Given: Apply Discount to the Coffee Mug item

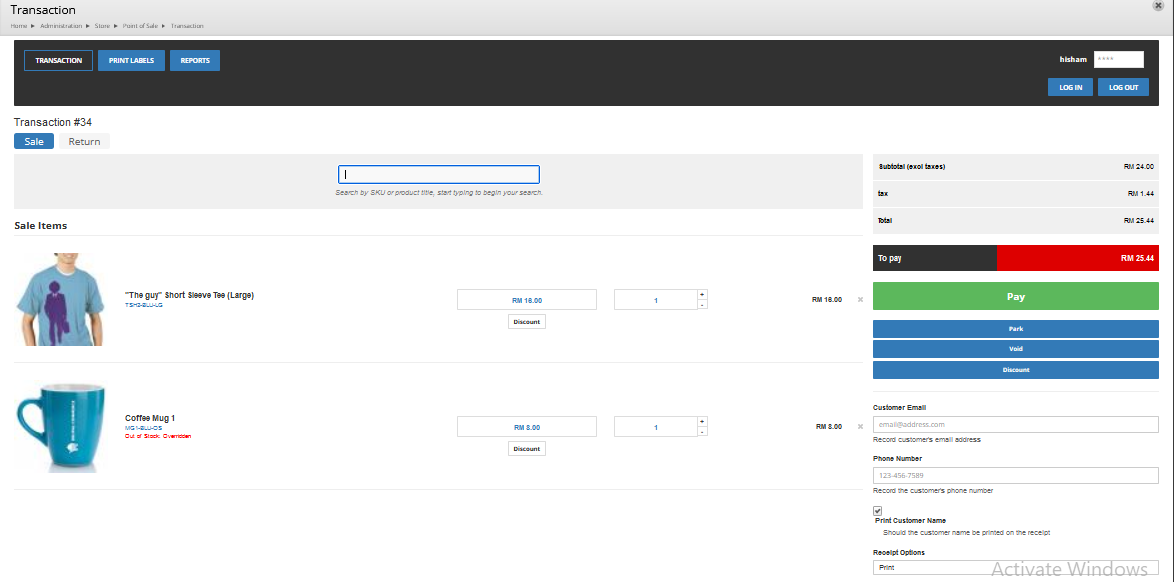Looking at the screenshot, I should (526, 449).
